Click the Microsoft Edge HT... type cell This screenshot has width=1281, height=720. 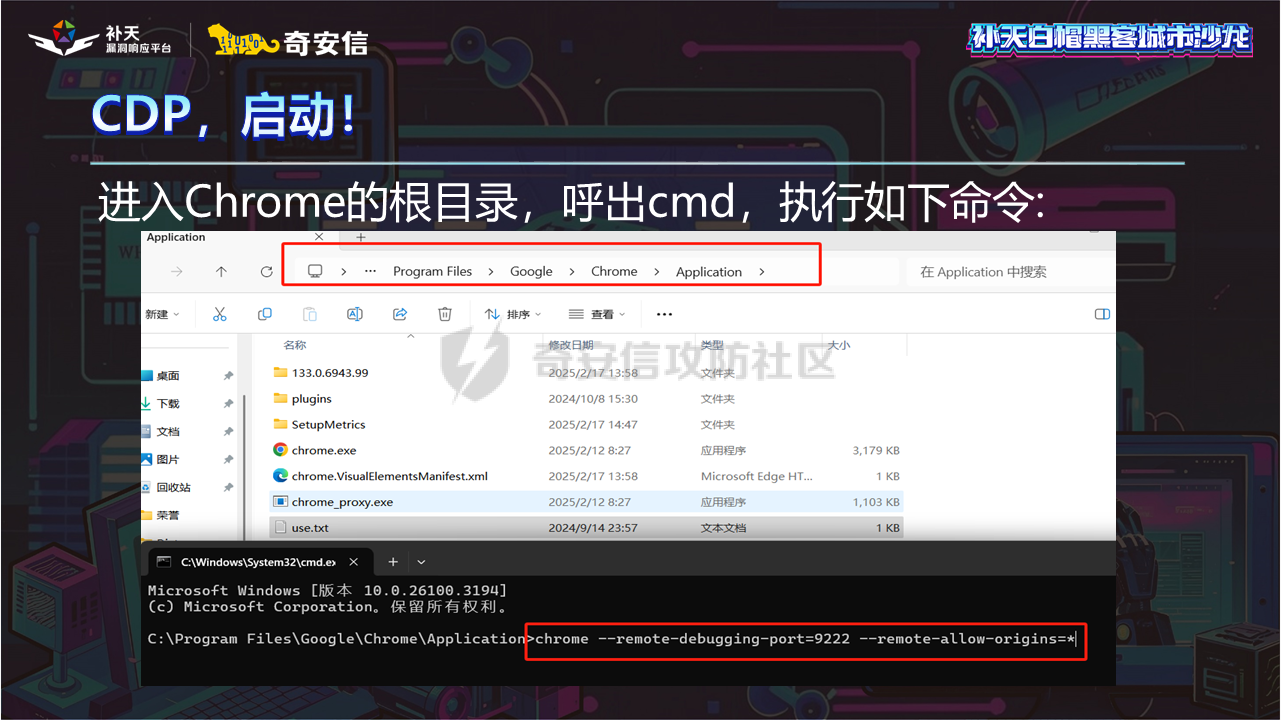tap(757, 476)
